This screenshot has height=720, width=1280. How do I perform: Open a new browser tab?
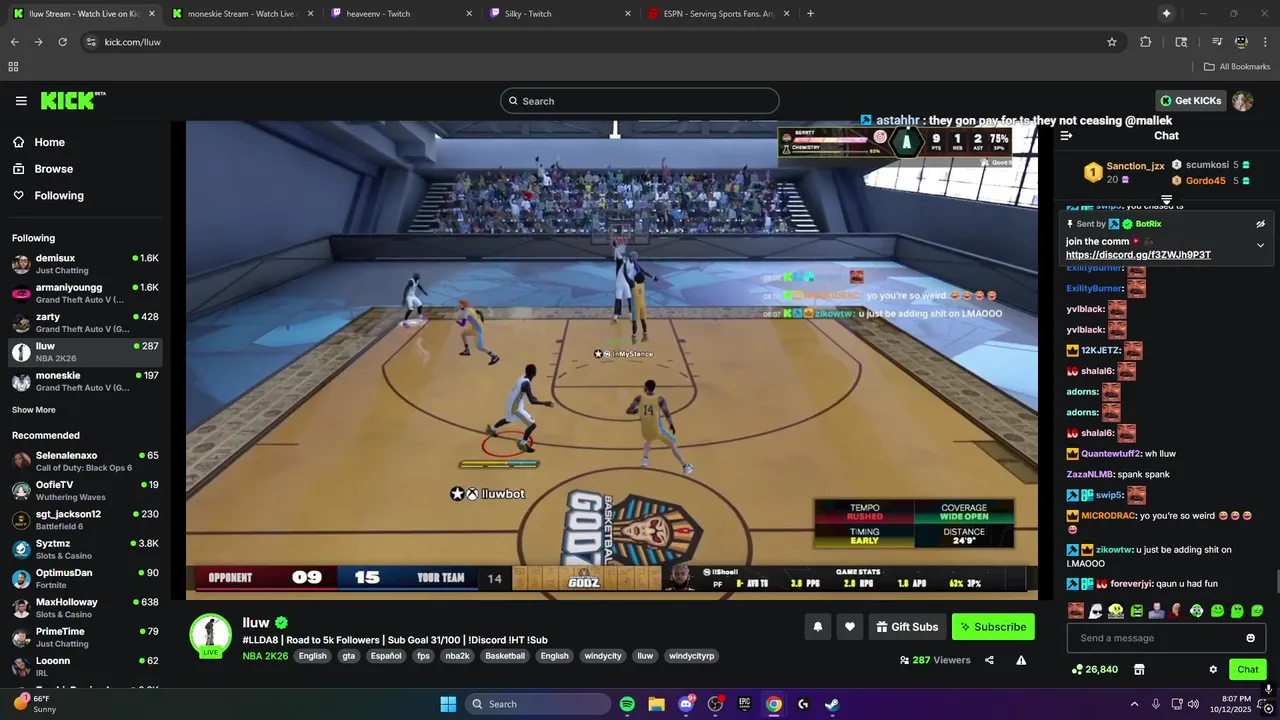[810, 14]
